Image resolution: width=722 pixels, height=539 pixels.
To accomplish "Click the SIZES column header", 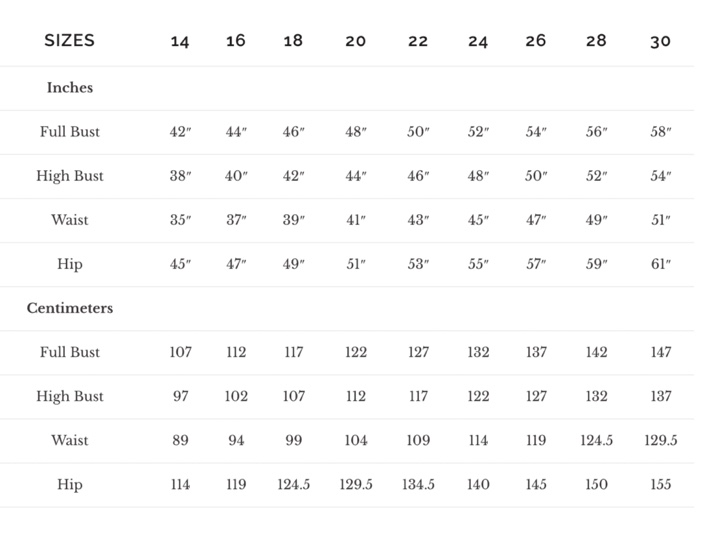I will (x=69, y=41).
